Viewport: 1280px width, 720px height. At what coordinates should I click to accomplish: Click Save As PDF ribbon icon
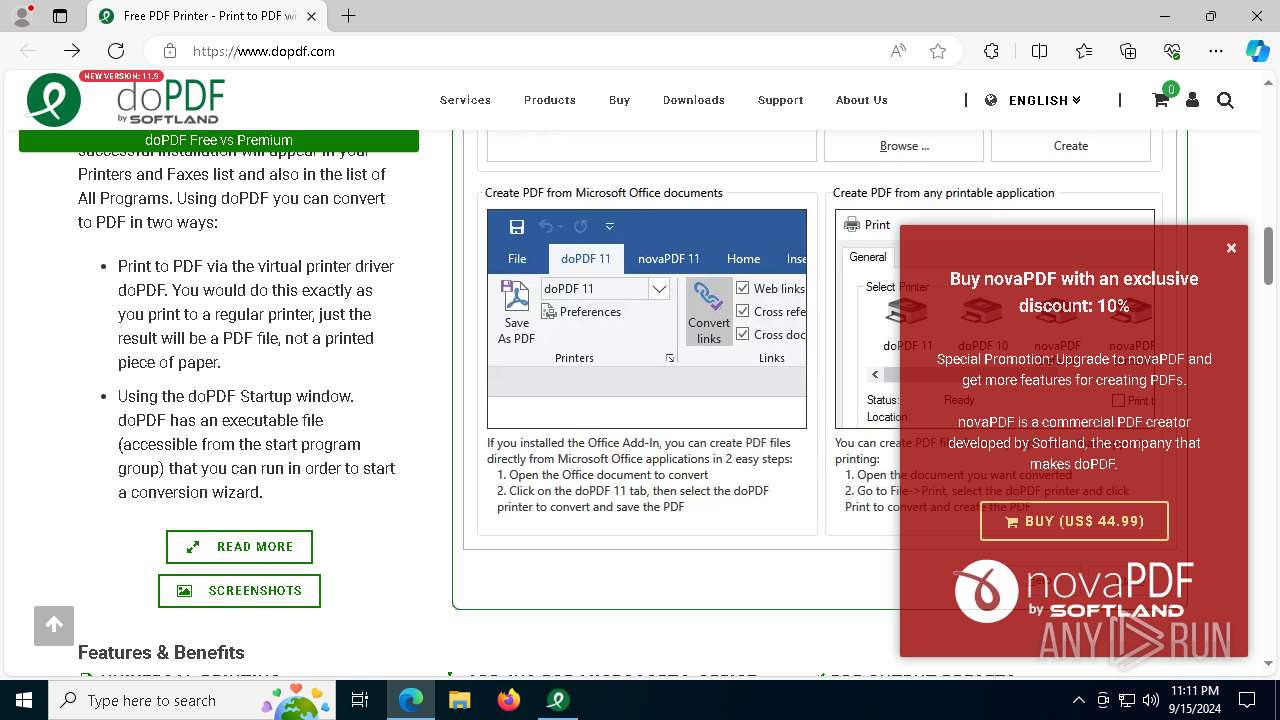pyautogui.click(x=516, y=313)
